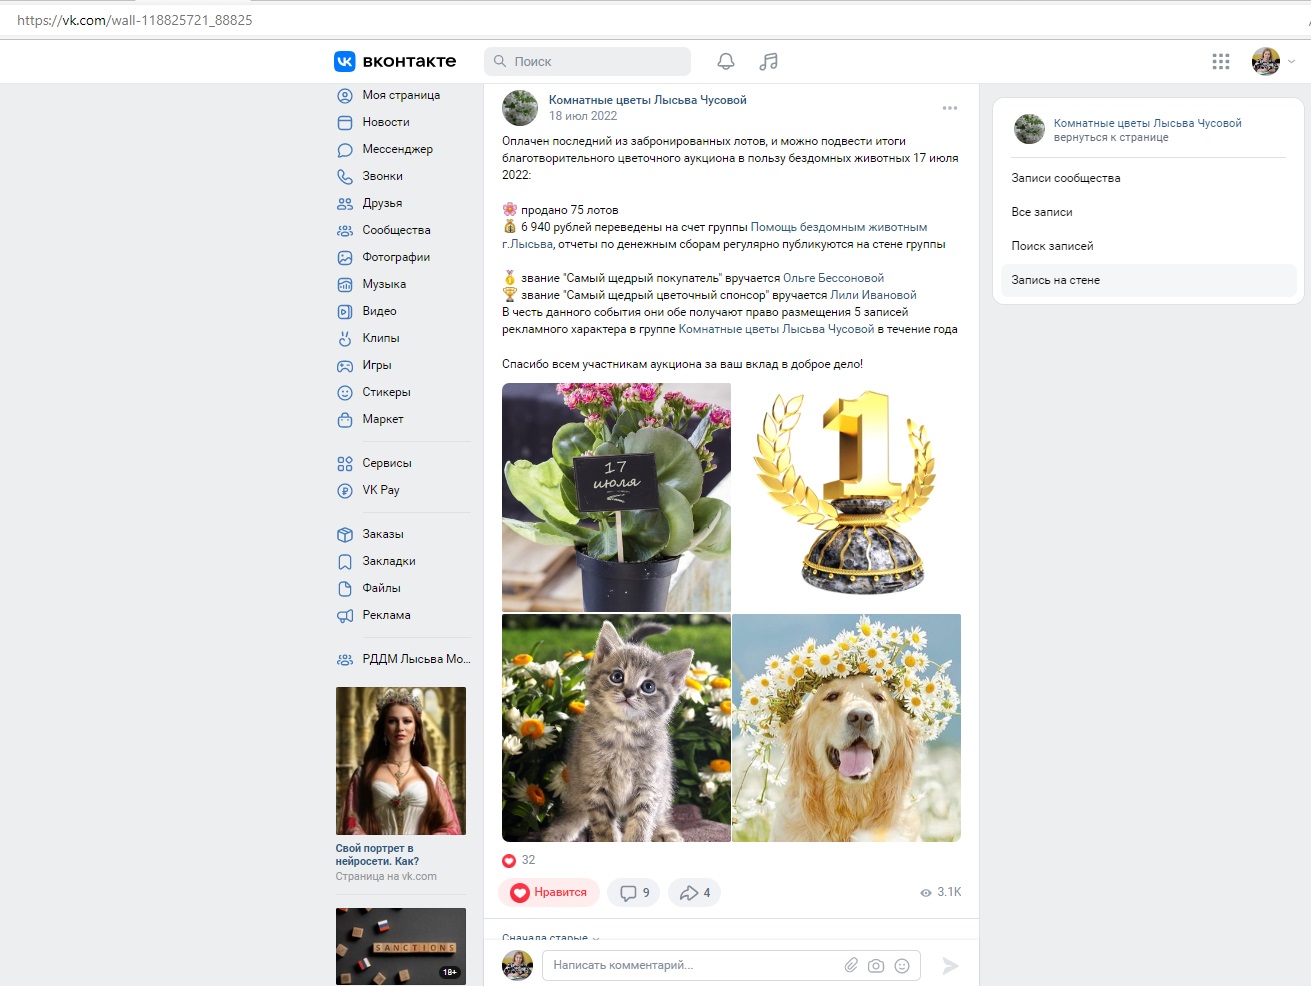Click the Заказы box icon
Screen dimensions: 1311x987
[345, 534]
